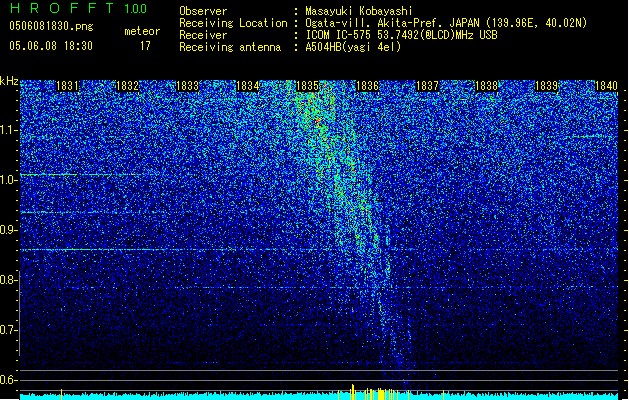Click the 0.9 kHz axis label
Screen dimensions: 629x400
click(9, 230)
